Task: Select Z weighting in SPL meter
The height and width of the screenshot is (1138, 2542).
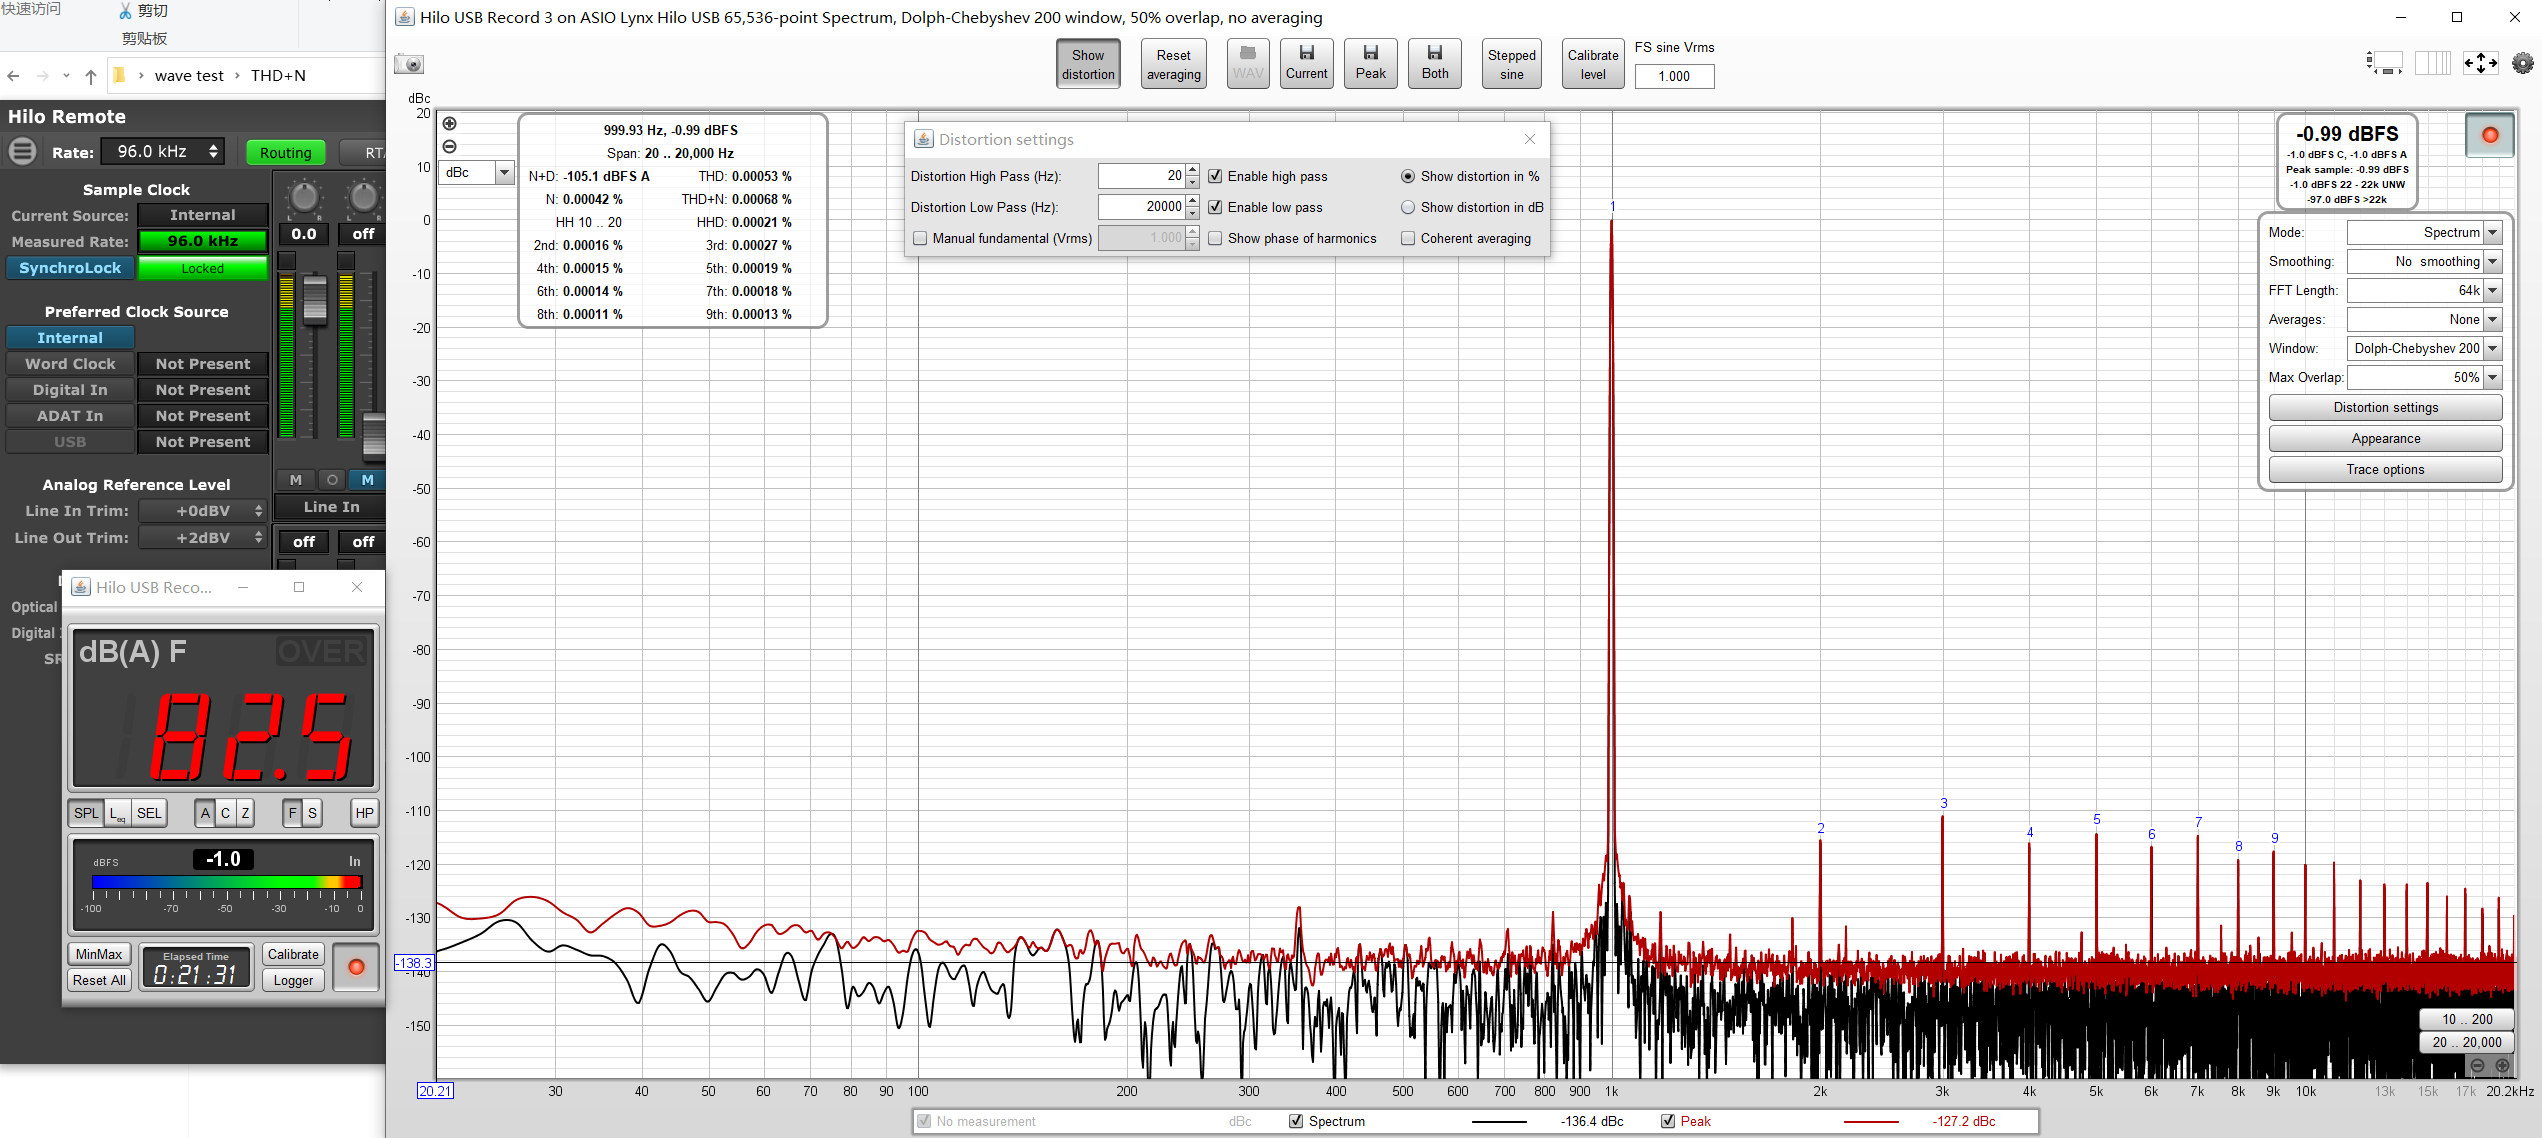Action: [x=245, y=813]
